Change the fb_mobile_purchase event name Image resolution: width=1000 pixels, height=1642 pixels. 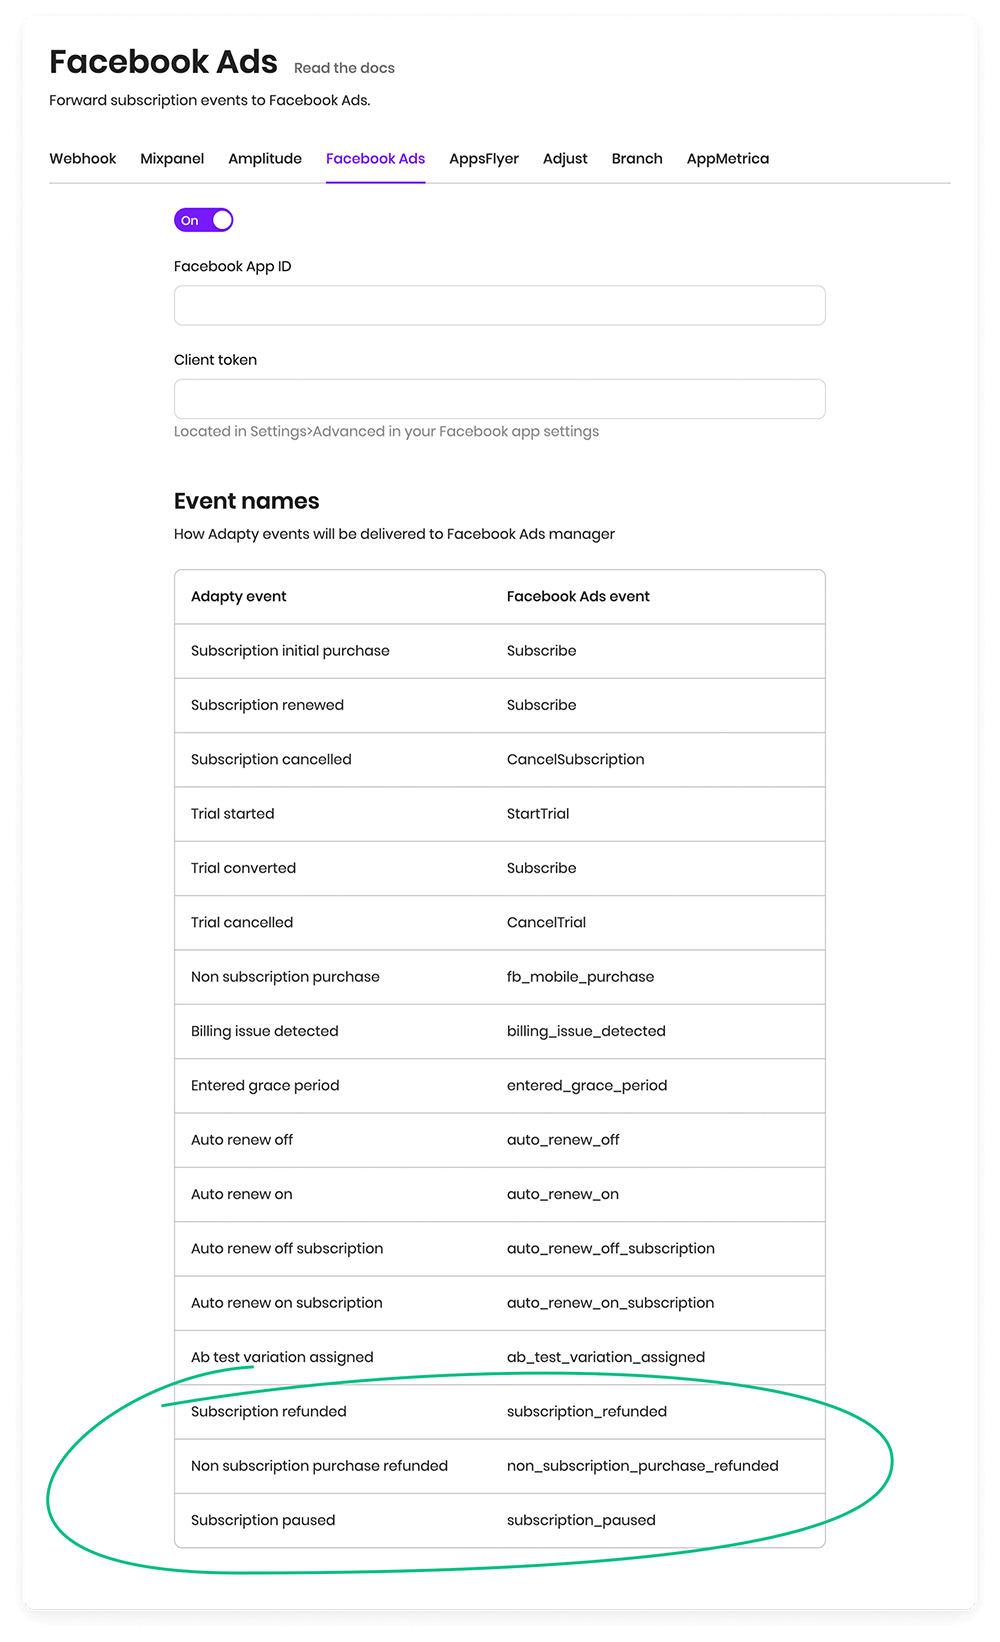point(580,977)
